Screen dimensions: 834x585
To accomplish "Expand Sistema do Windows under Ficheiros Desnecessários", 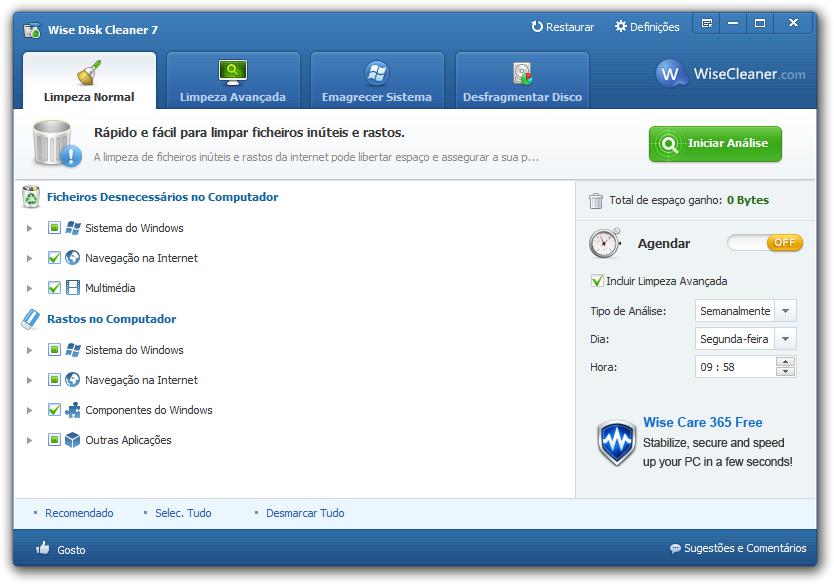I will pyautogui.click(x=30, y=228).
